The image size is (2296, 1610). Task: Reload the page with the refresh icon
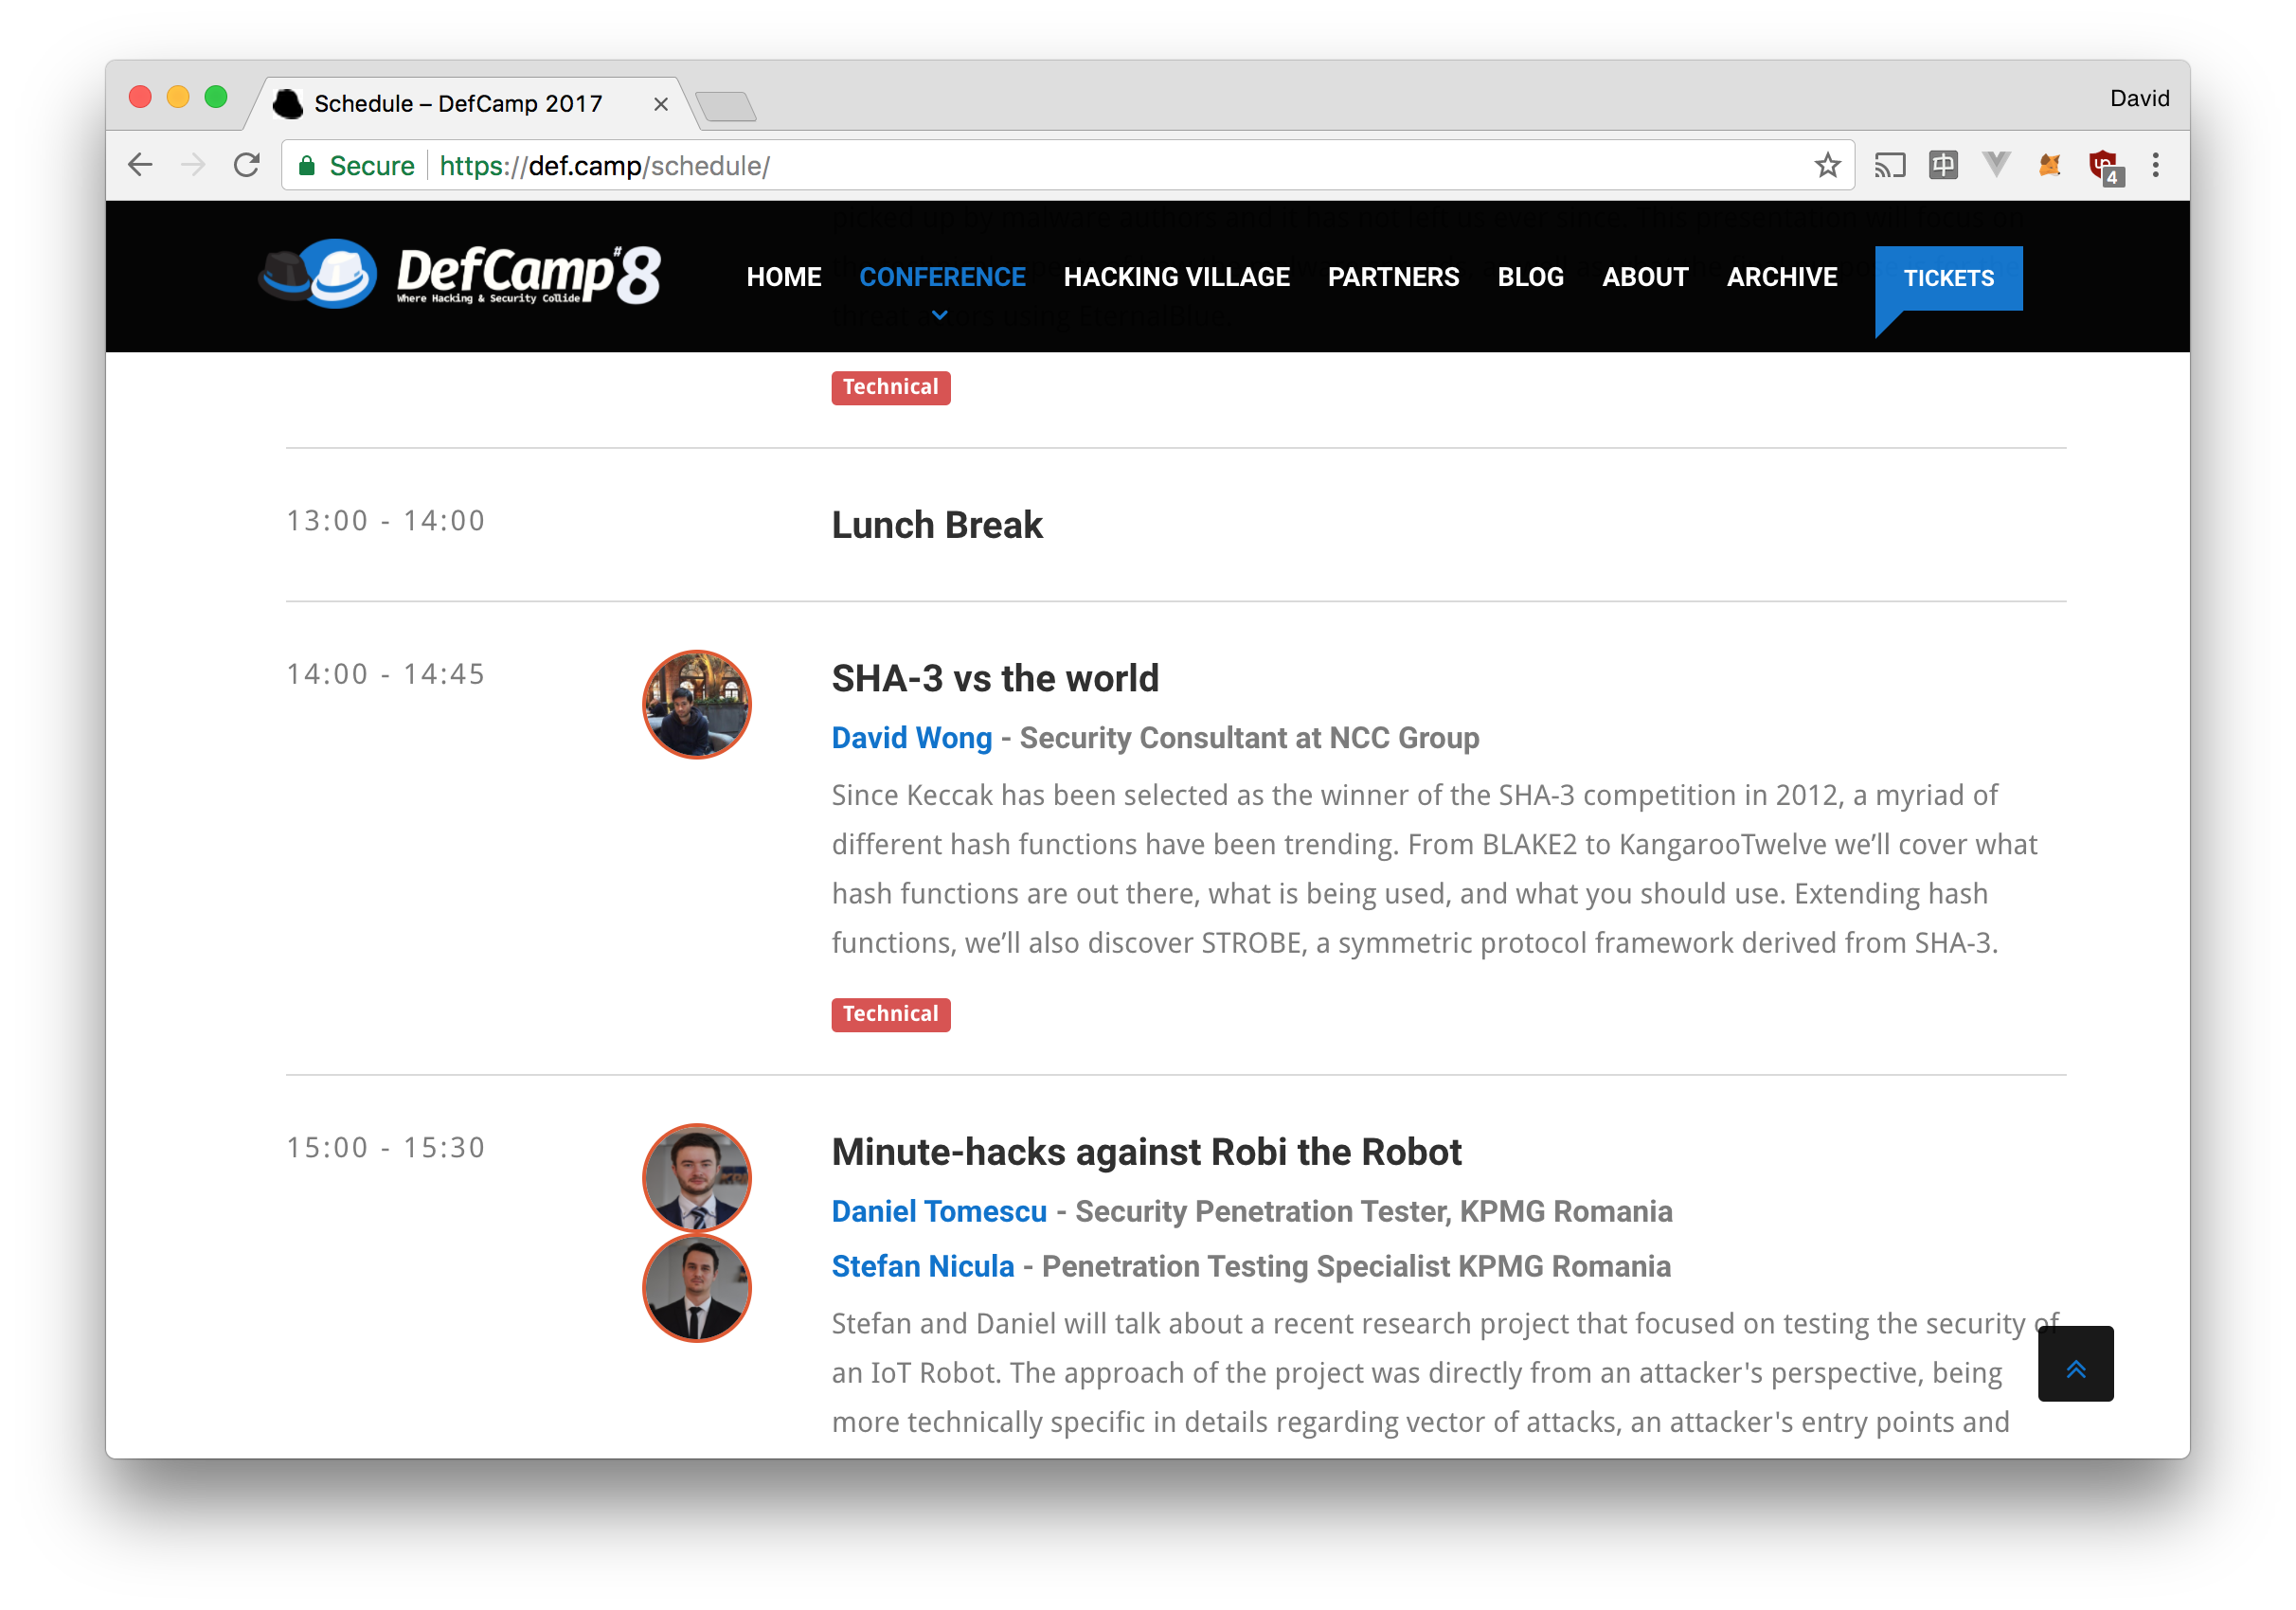tap(247, 165)
